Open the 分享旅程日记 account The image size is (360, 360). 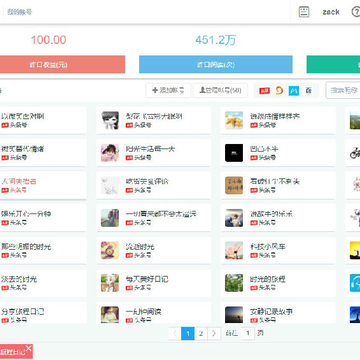point(23,312)
